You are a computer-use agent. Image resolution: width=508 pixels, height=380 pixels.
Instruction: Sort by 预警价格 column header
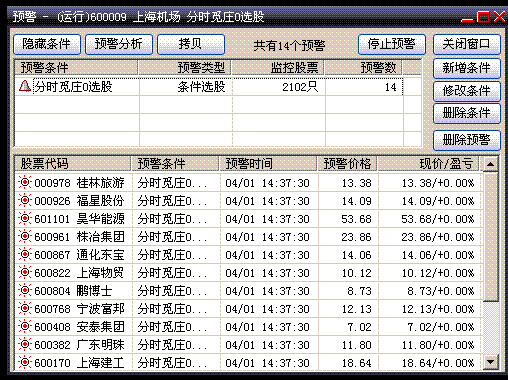pos(347,164)
